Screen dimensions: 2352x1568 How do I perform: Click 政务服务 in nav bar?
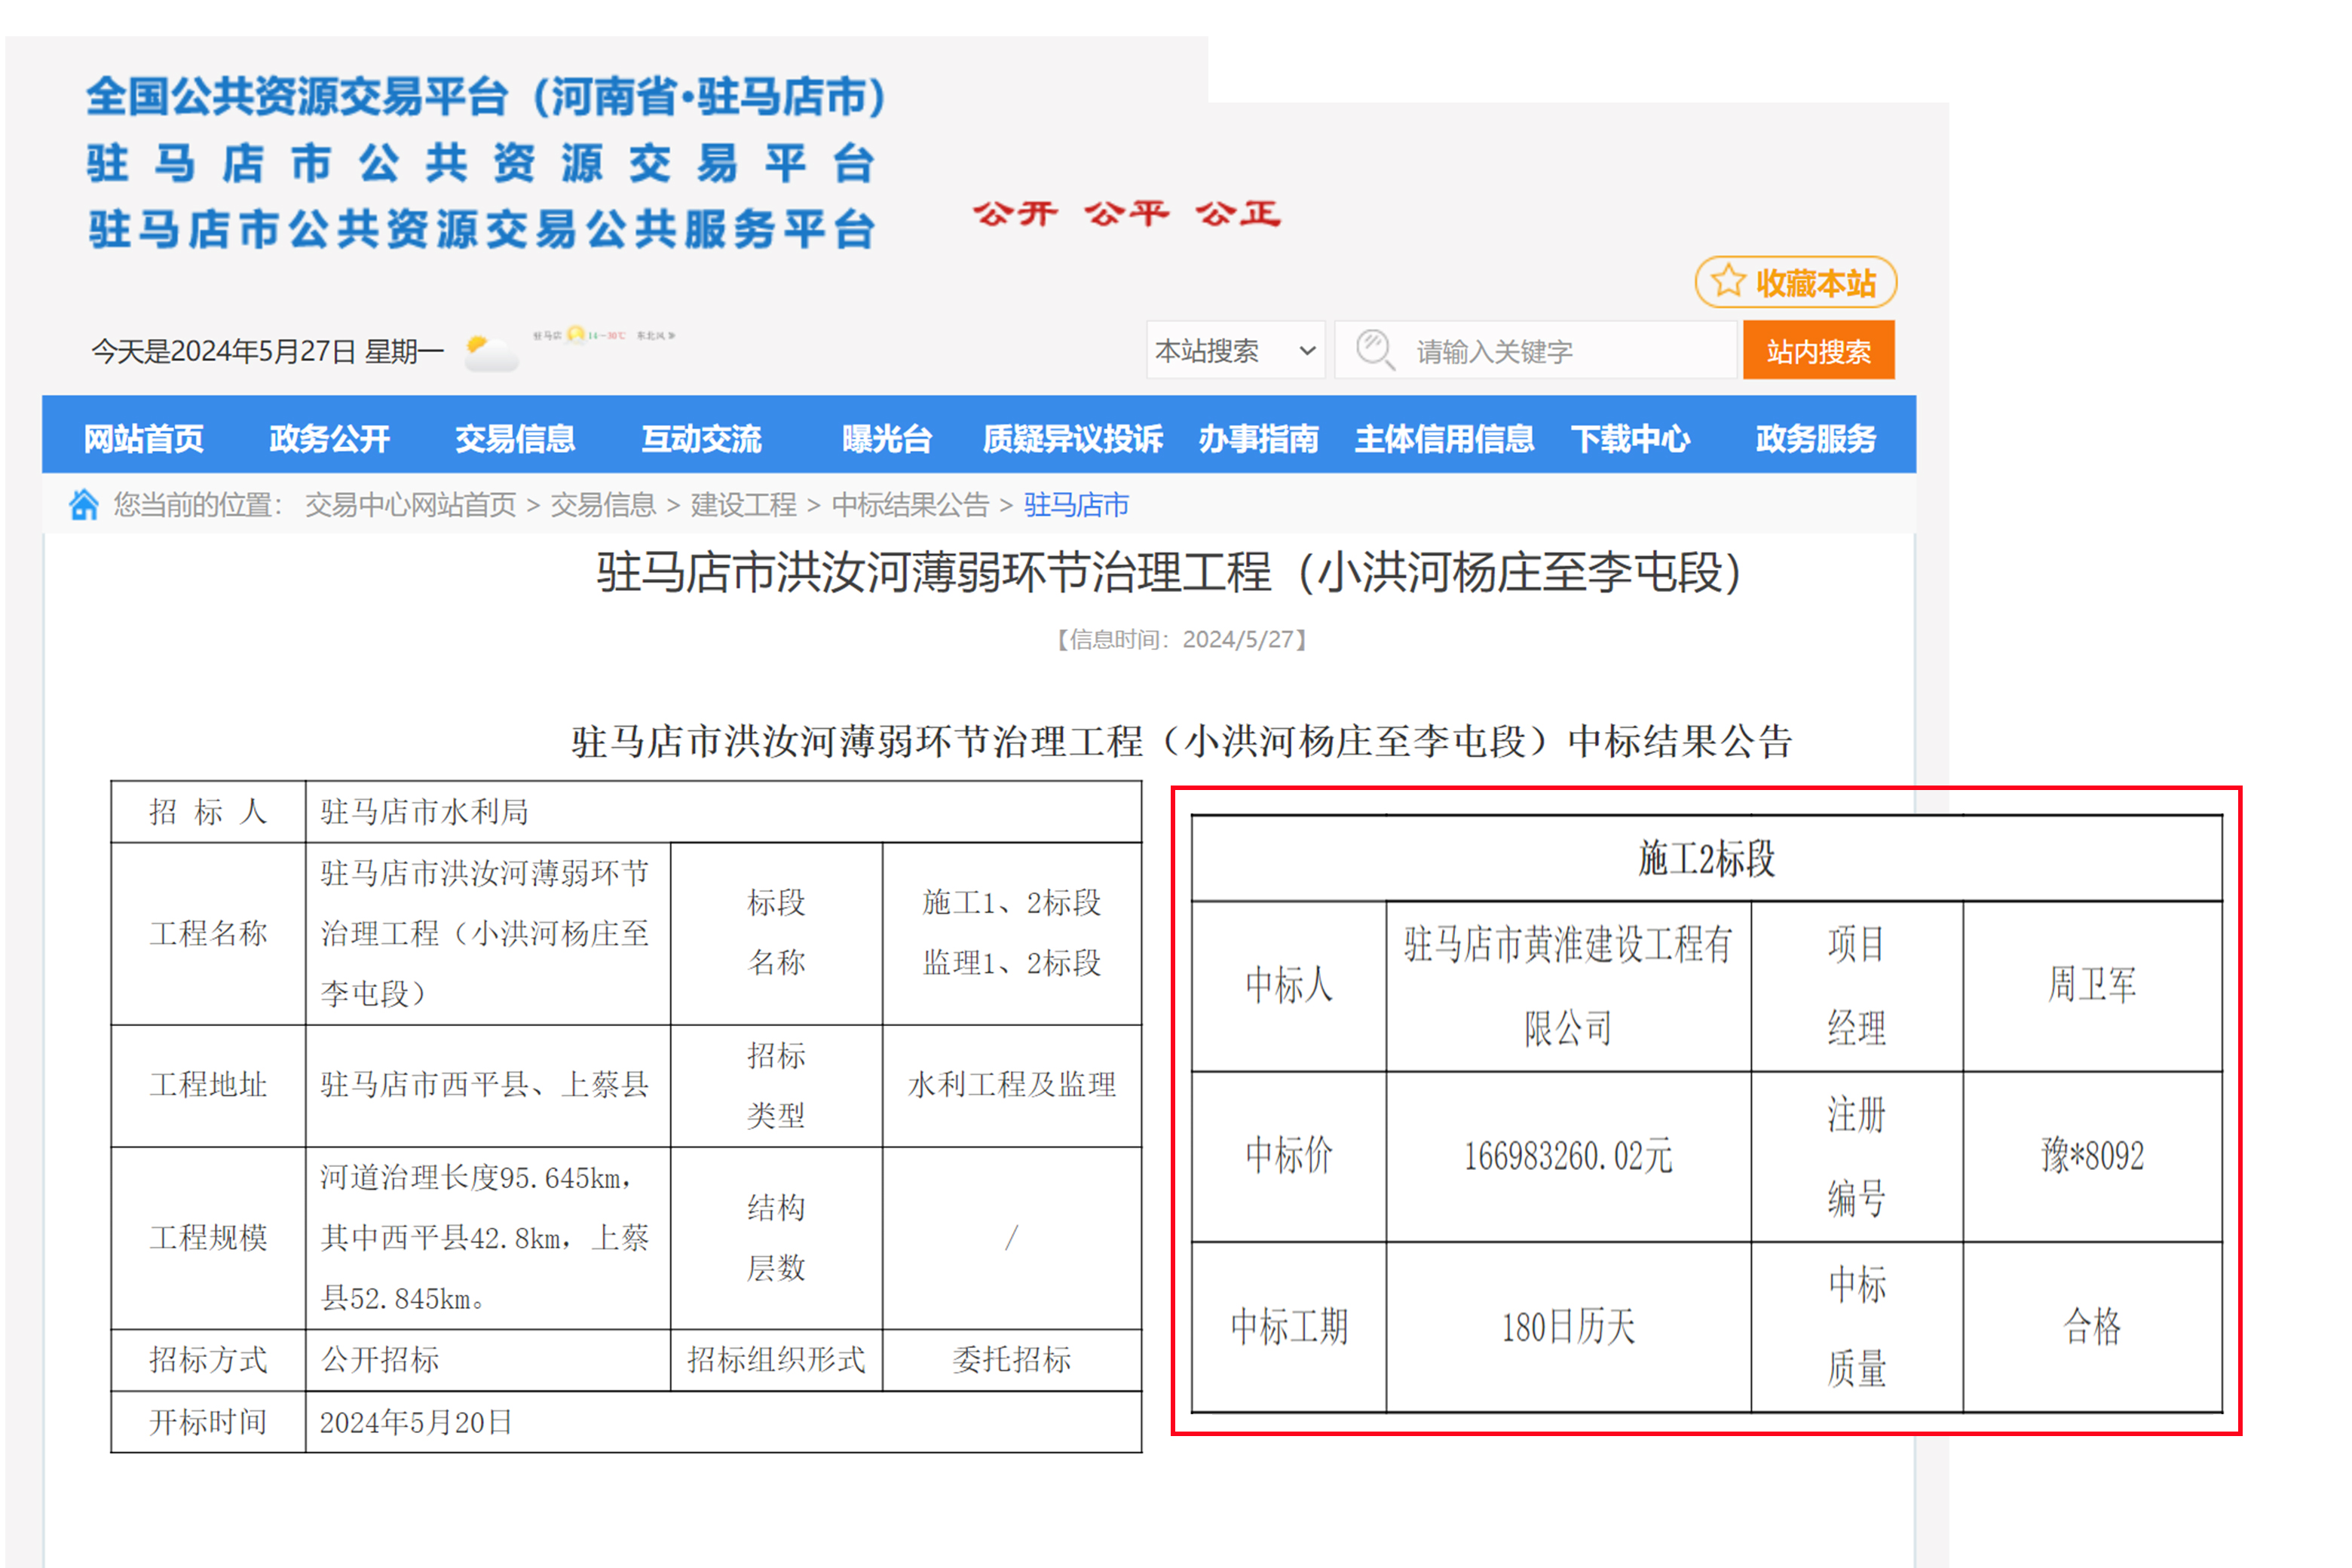pos(1815,438)
